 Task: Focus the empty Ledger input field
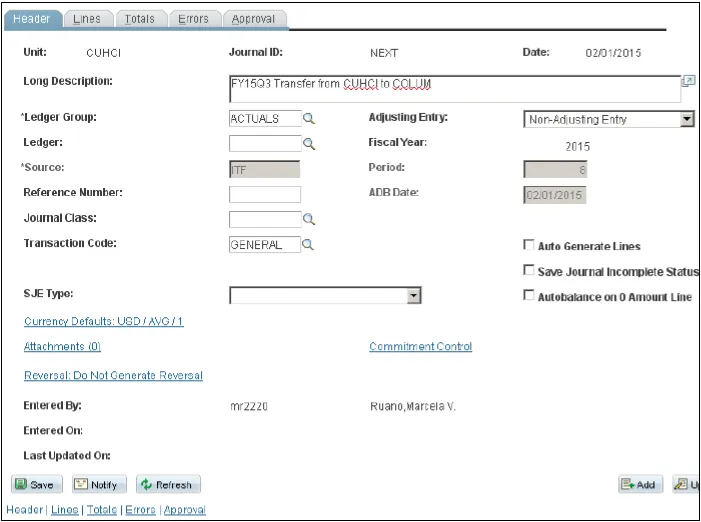(x=265, y=144)
